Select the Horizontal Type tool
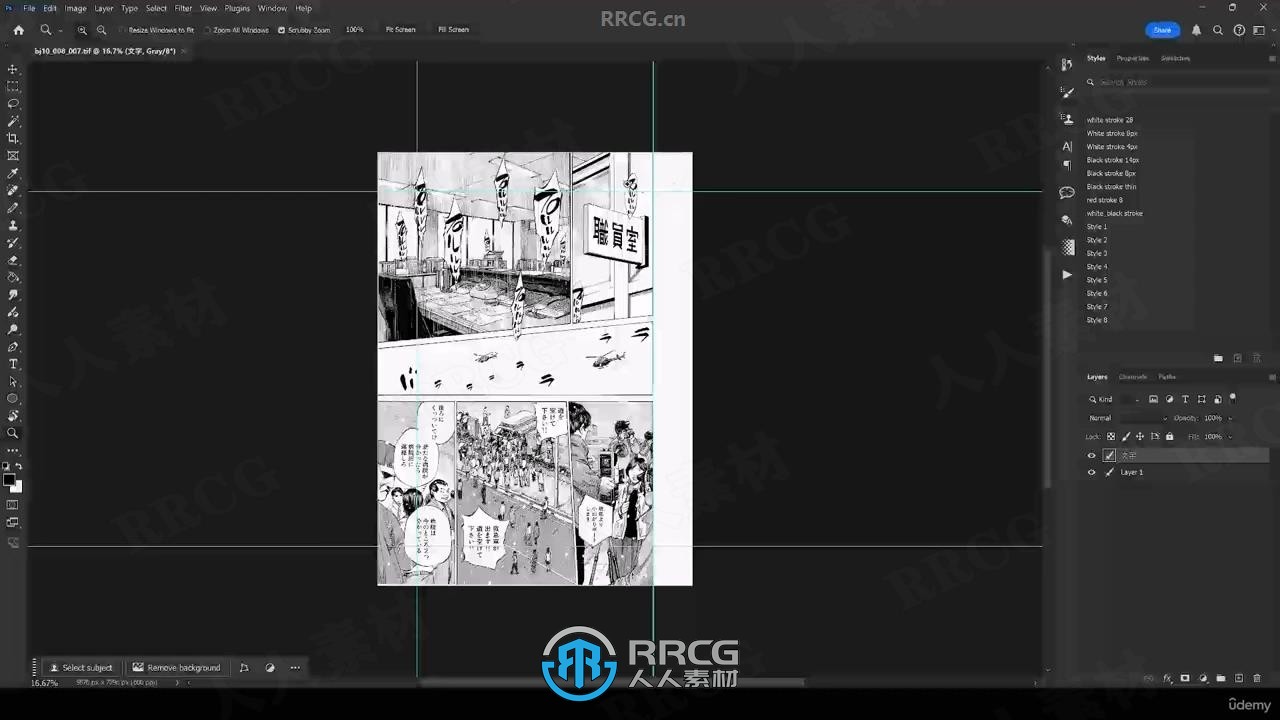1280x720 pixels. 13,364
